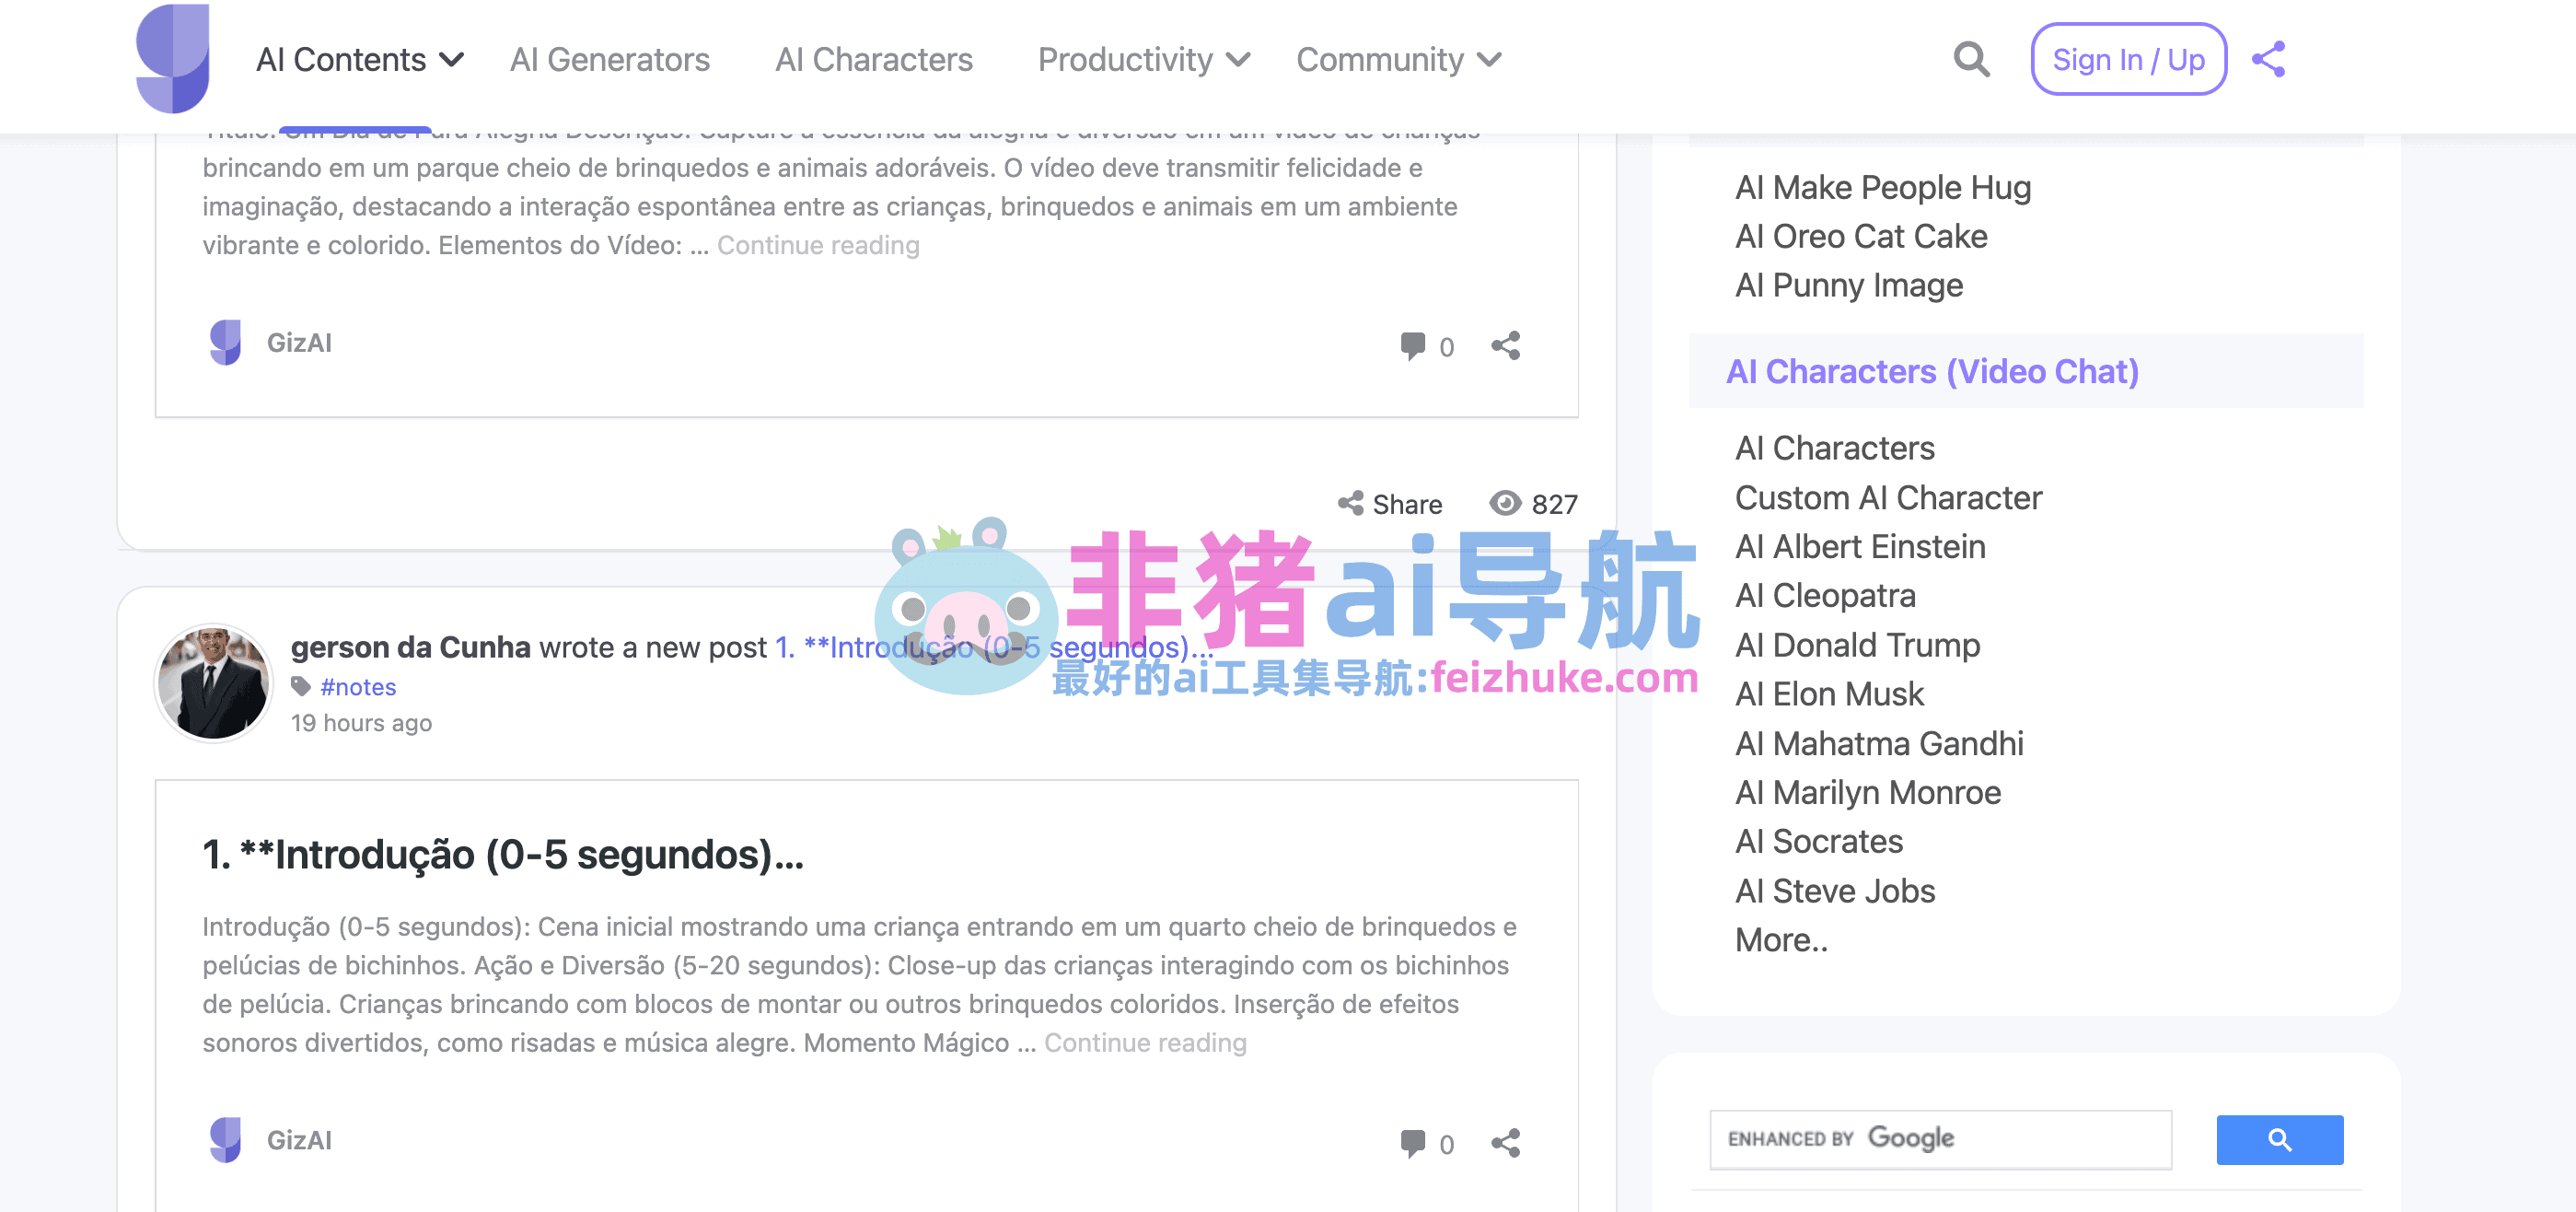This screenshot has width=2576, height=1212.
Task: Click share icon on first post card
Action: tap(1505, 346)
